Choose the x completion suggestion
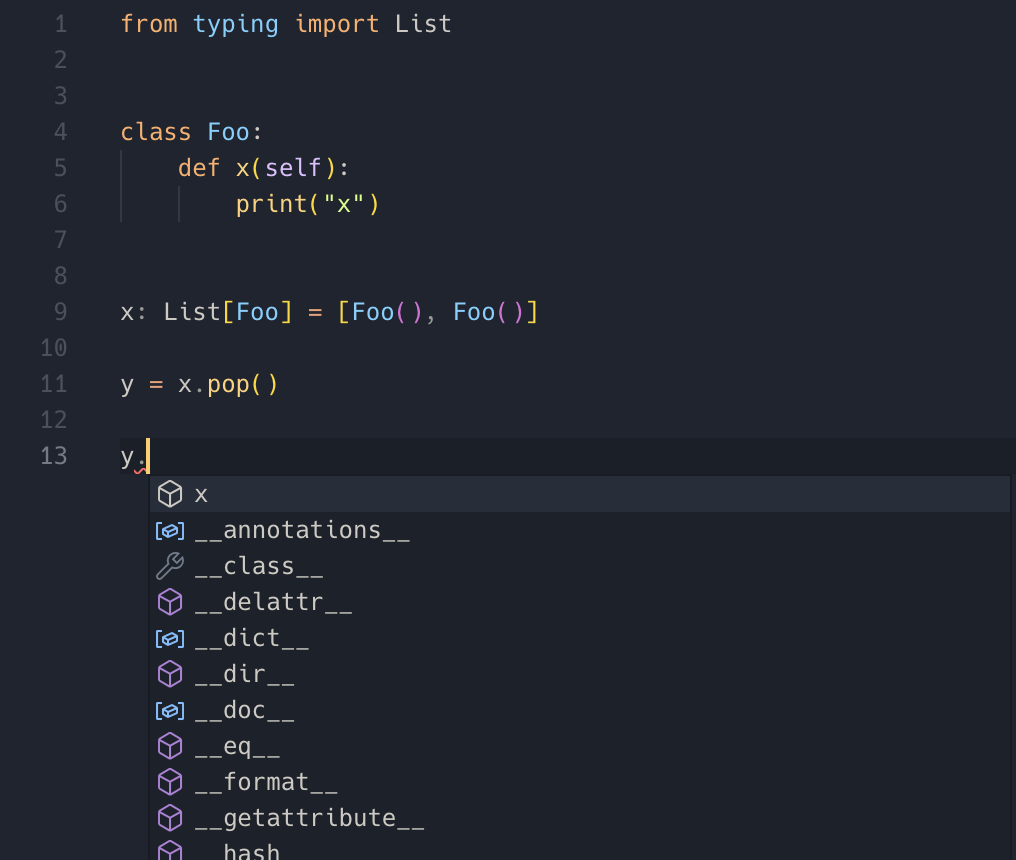1016x860 pixels. (580, 494)
